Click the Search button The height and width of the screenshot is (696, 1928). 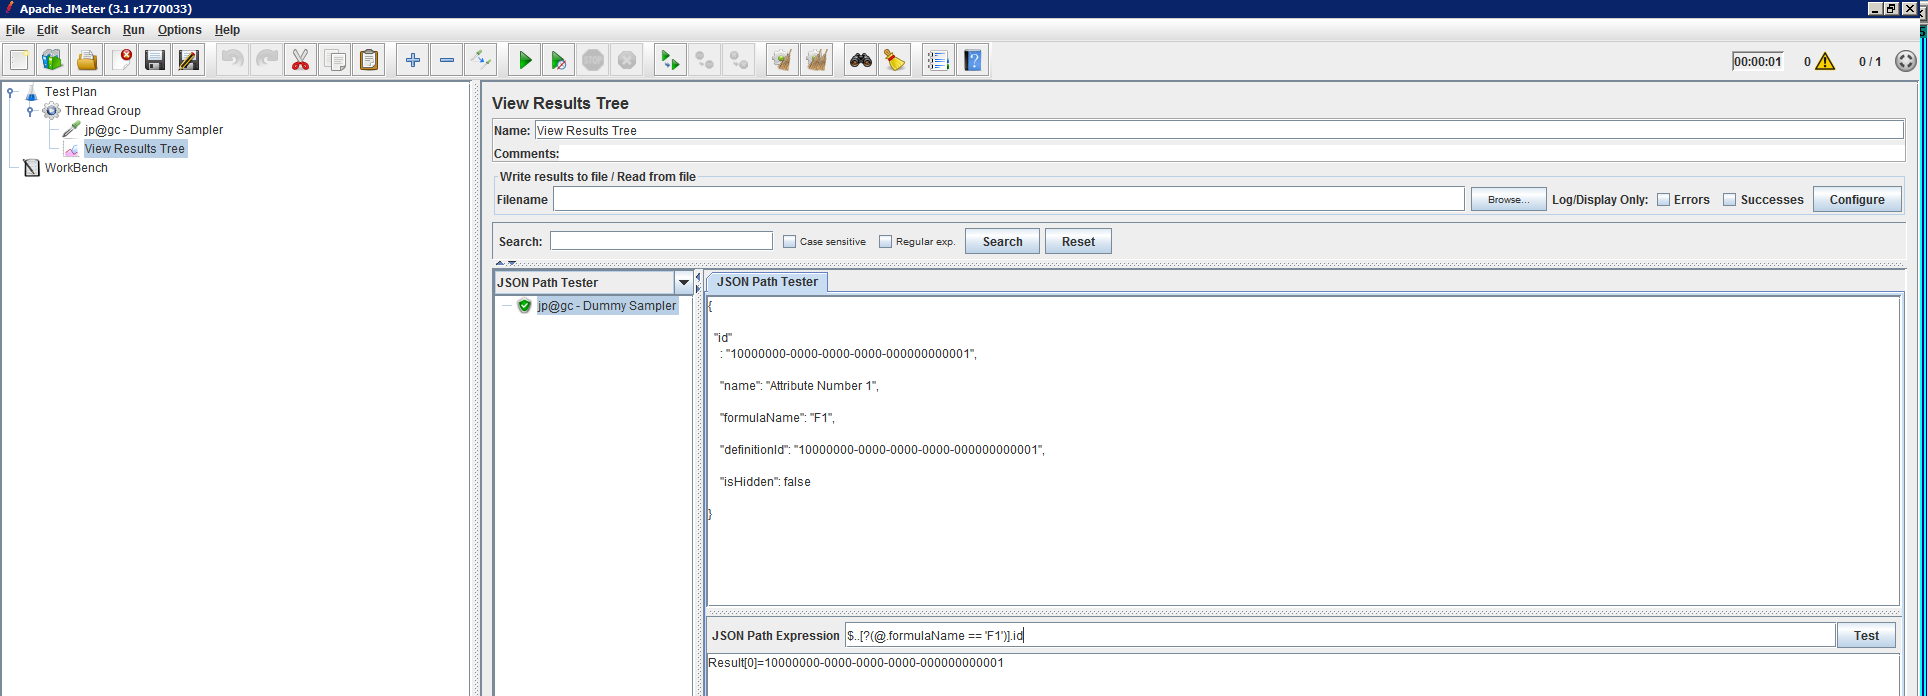pyautogui.click(x=1002, y=242)
